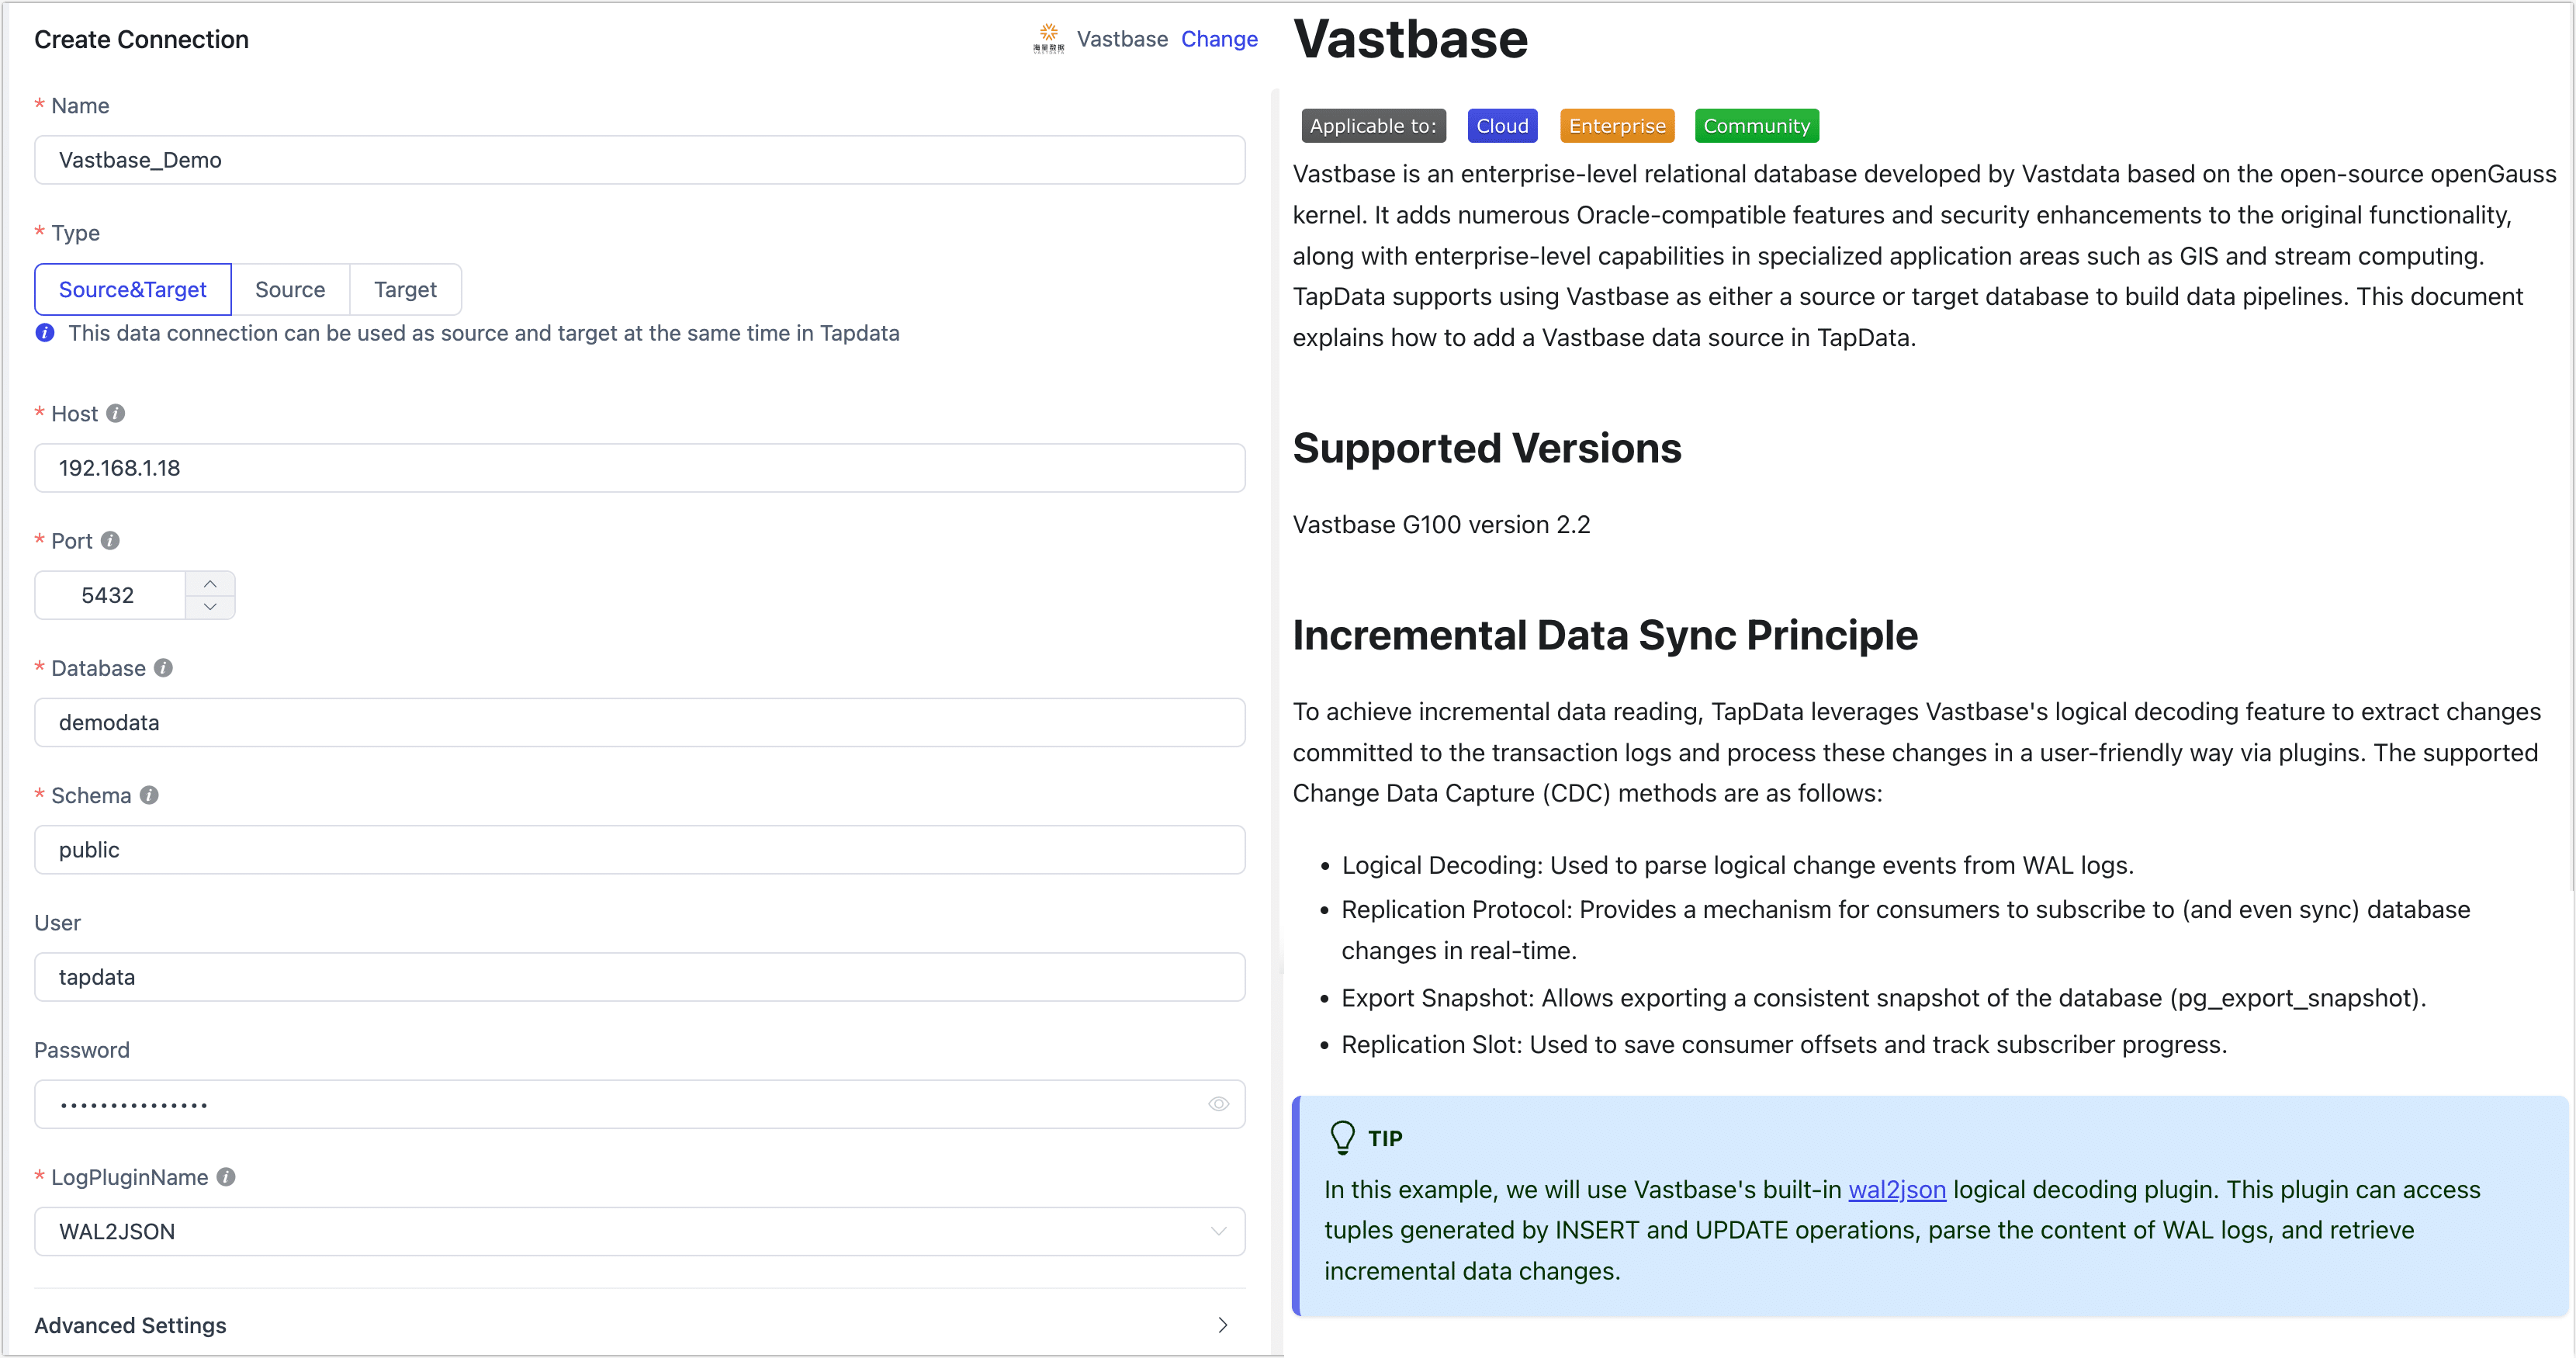
Task: Increment the Port value with the up arrow
Action: coord(210,583)
